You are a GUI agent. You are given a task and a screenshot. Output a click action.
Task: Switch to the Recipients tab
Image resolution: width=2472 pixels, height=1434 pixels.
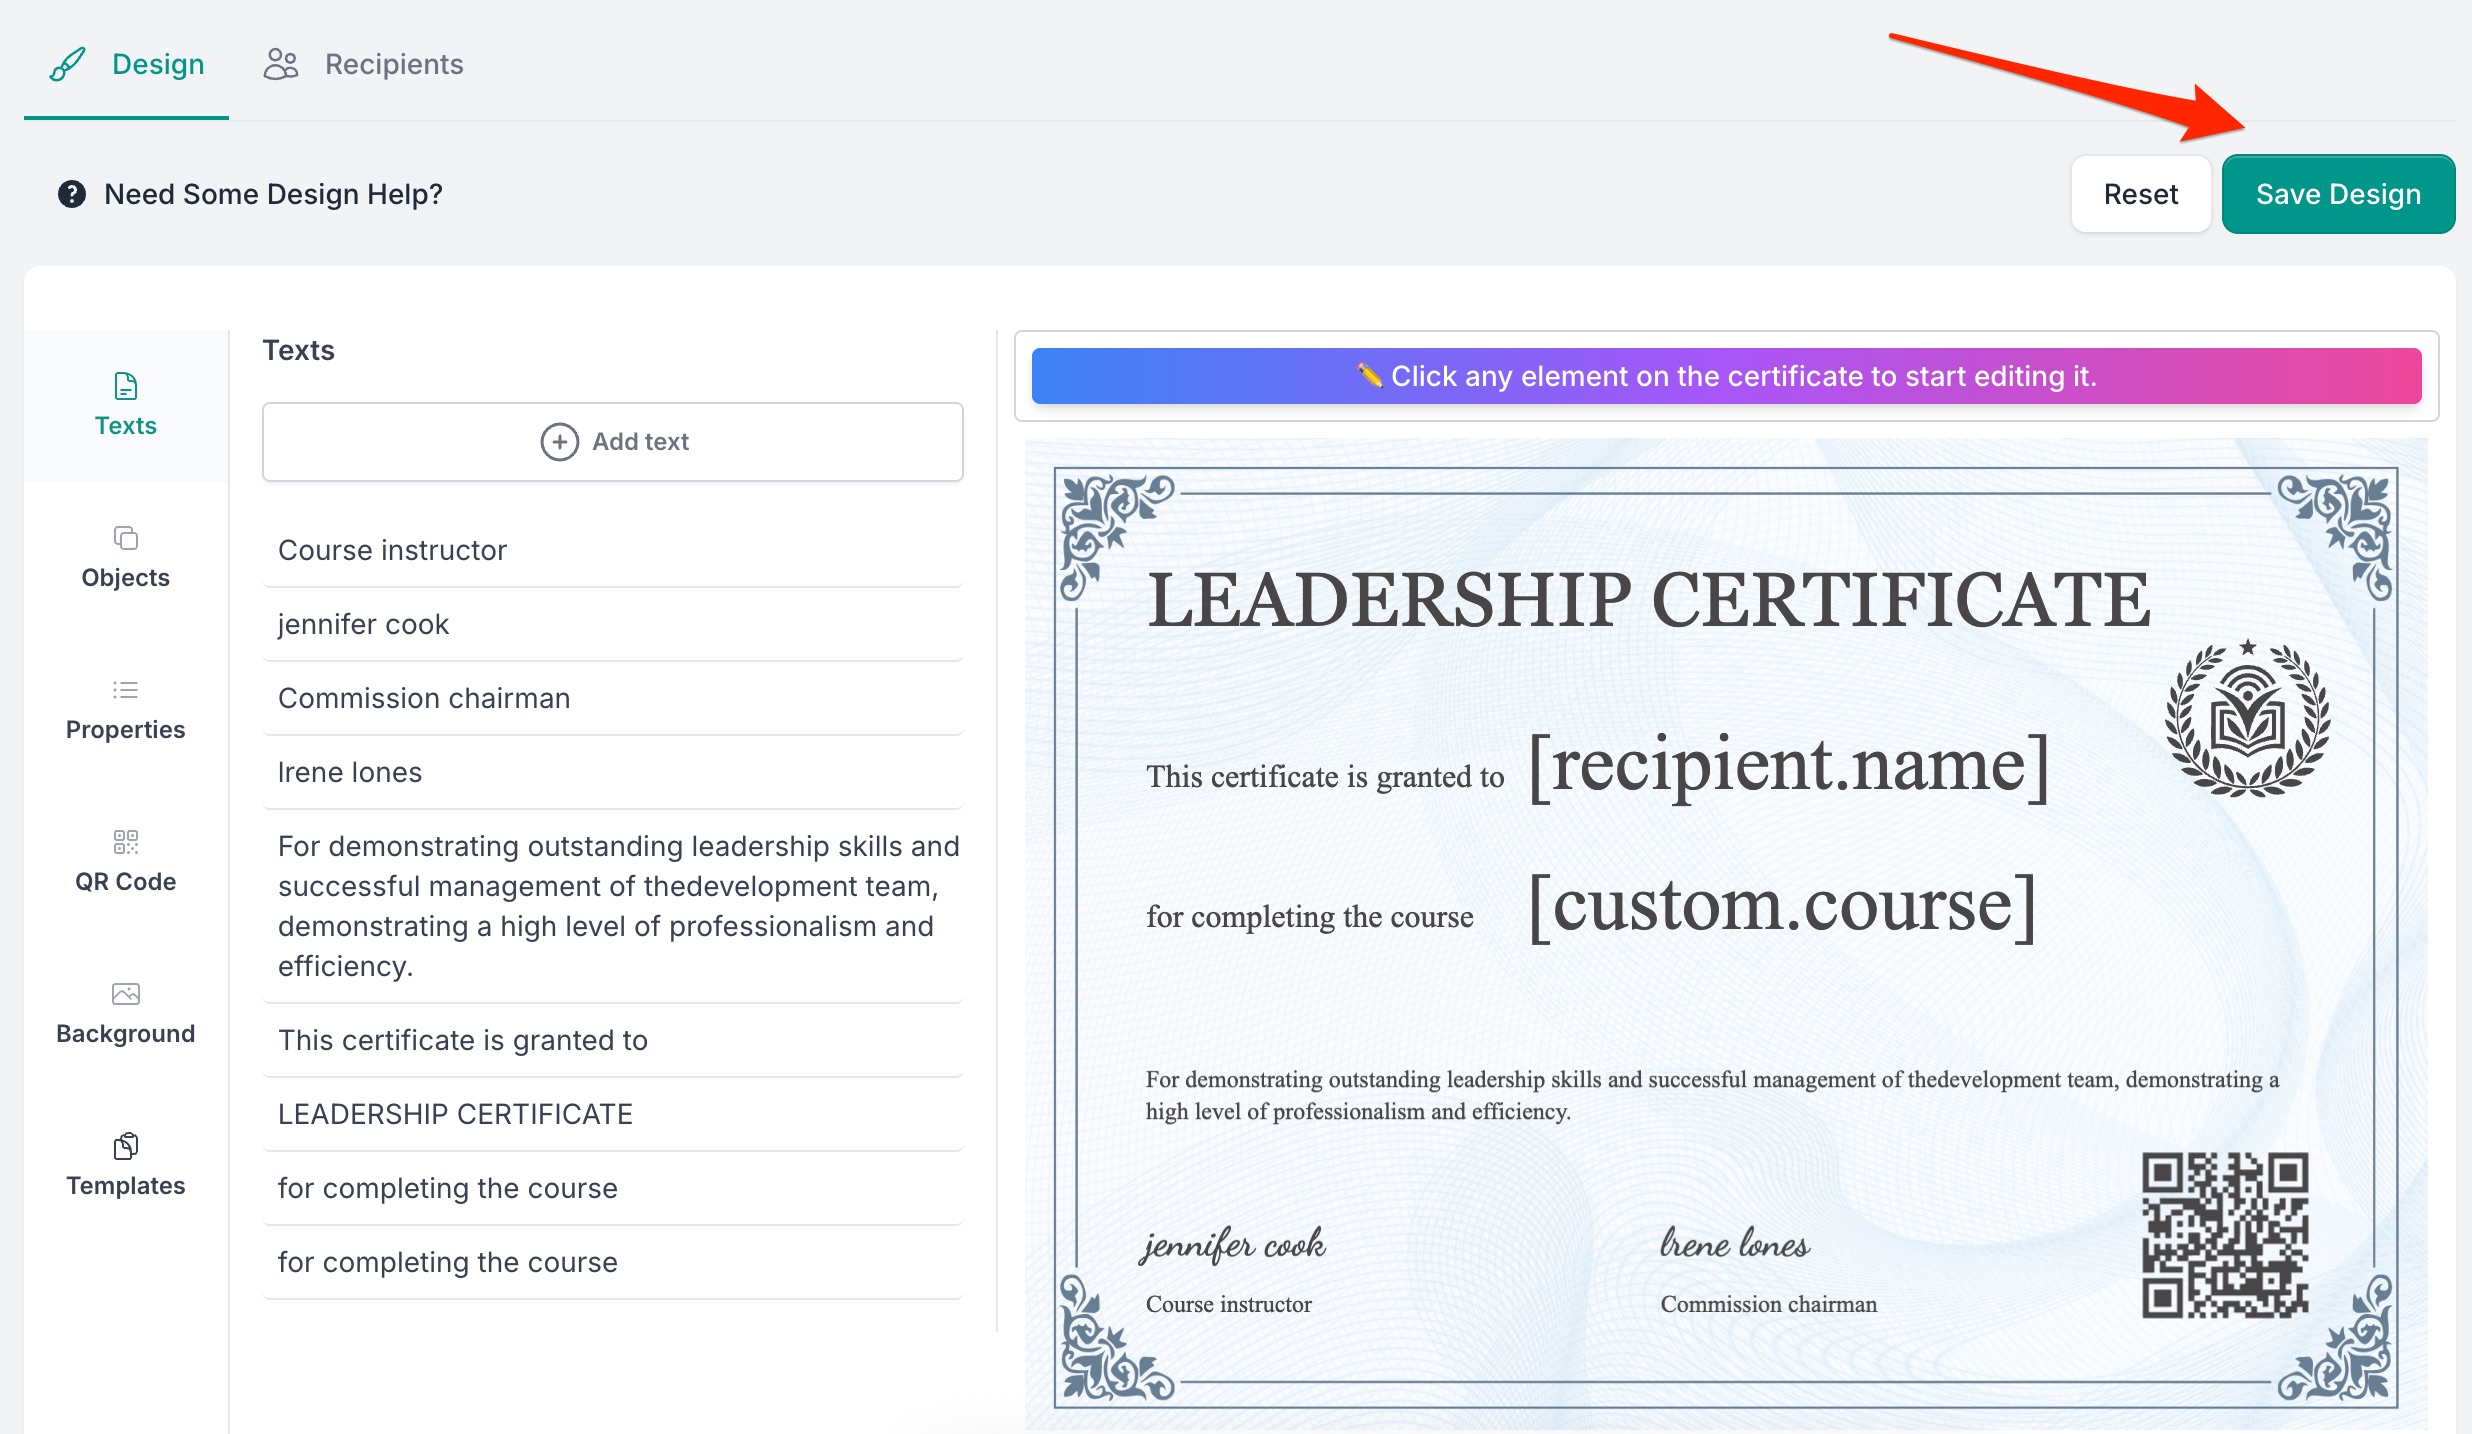364,64
